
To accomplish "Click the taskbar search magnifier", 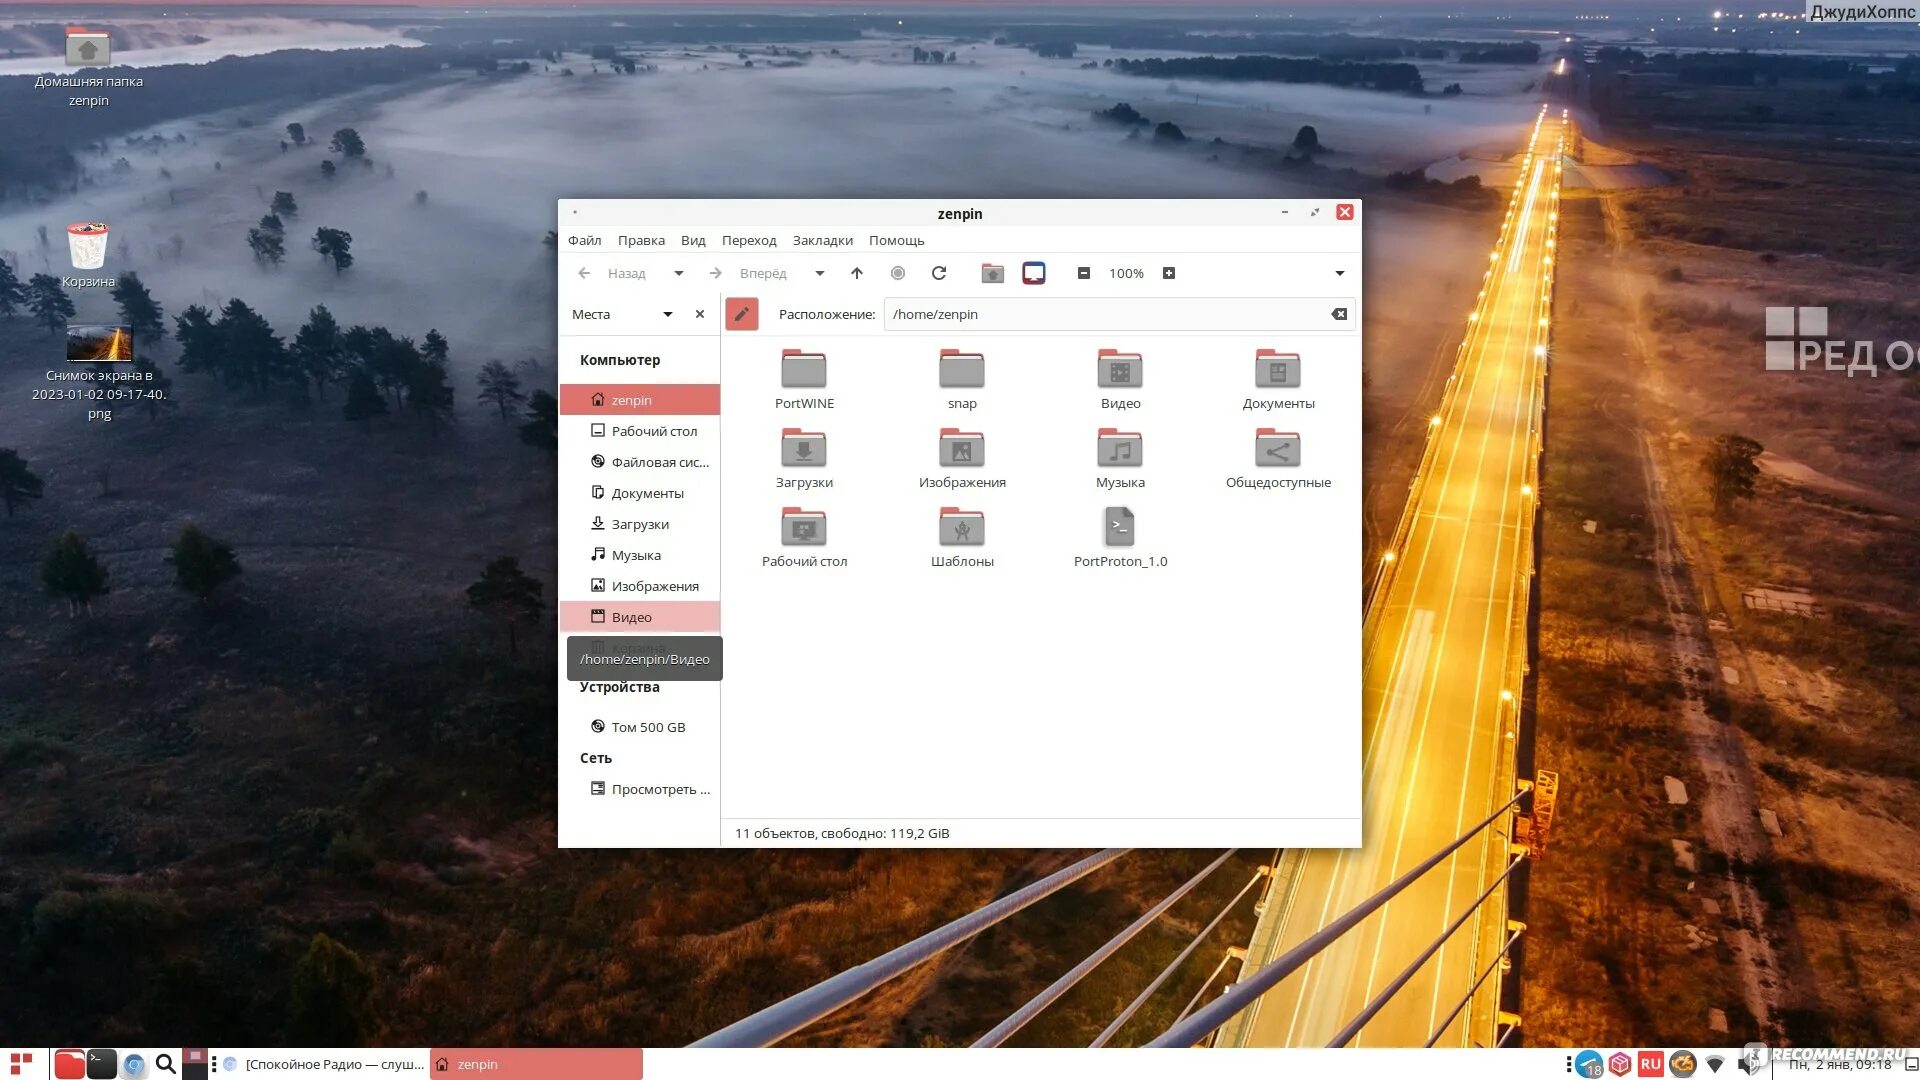I will click(x=166, y=1064).
